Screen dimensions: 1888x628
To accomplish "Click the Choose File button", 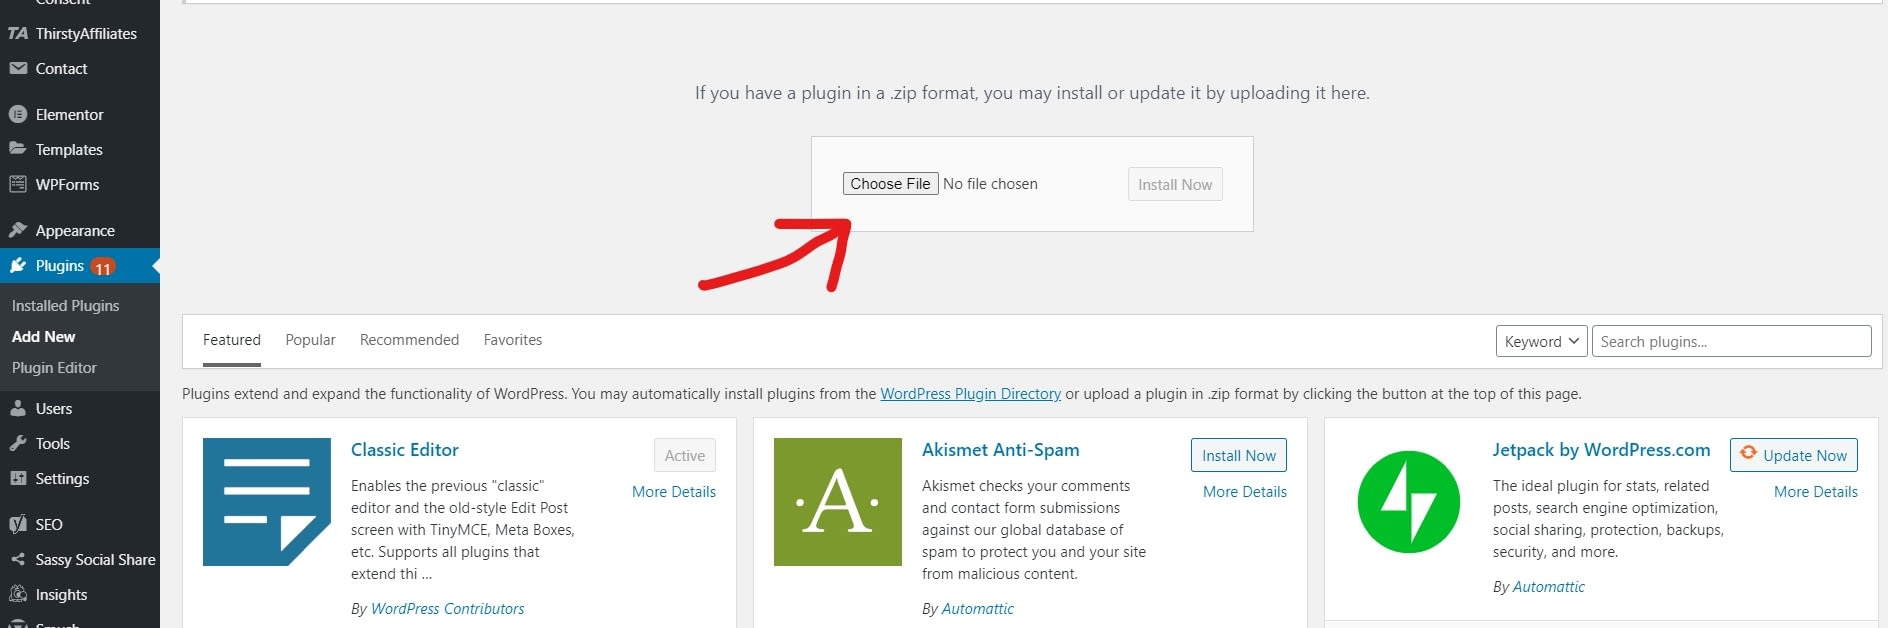I will [x=890, y=184].
